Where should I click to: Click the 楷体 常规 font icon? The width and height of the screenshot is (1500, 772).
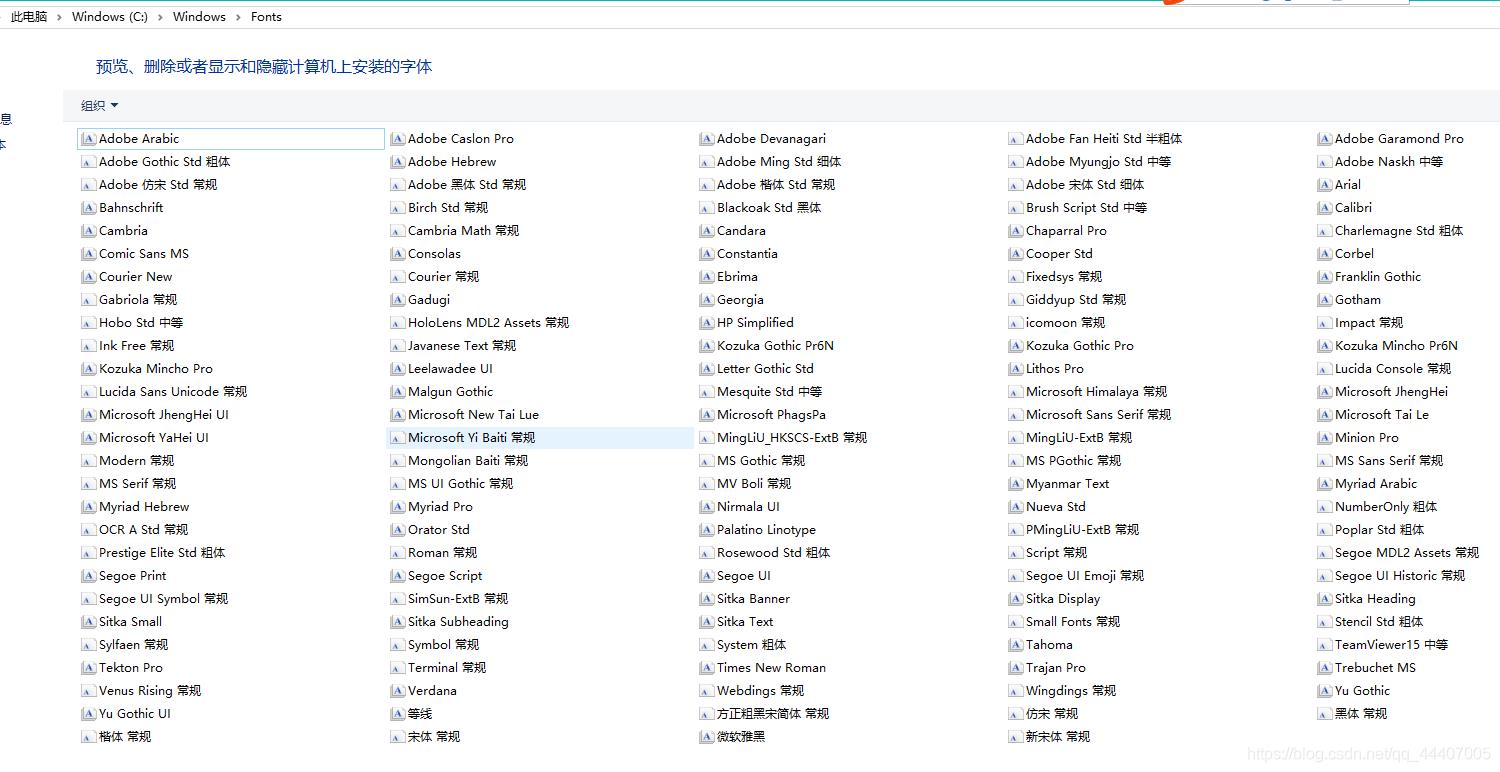point(88,737)
